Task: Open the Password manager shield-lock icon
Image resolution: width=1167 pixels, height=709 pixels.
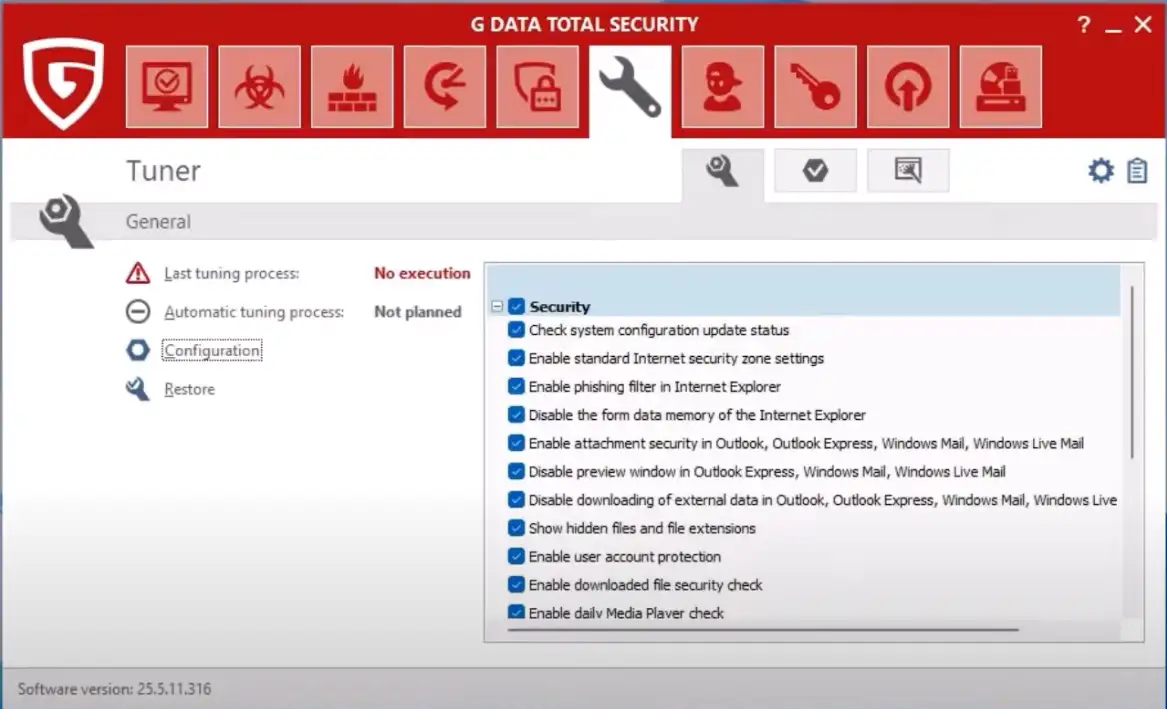Action: tap(537, 87)
